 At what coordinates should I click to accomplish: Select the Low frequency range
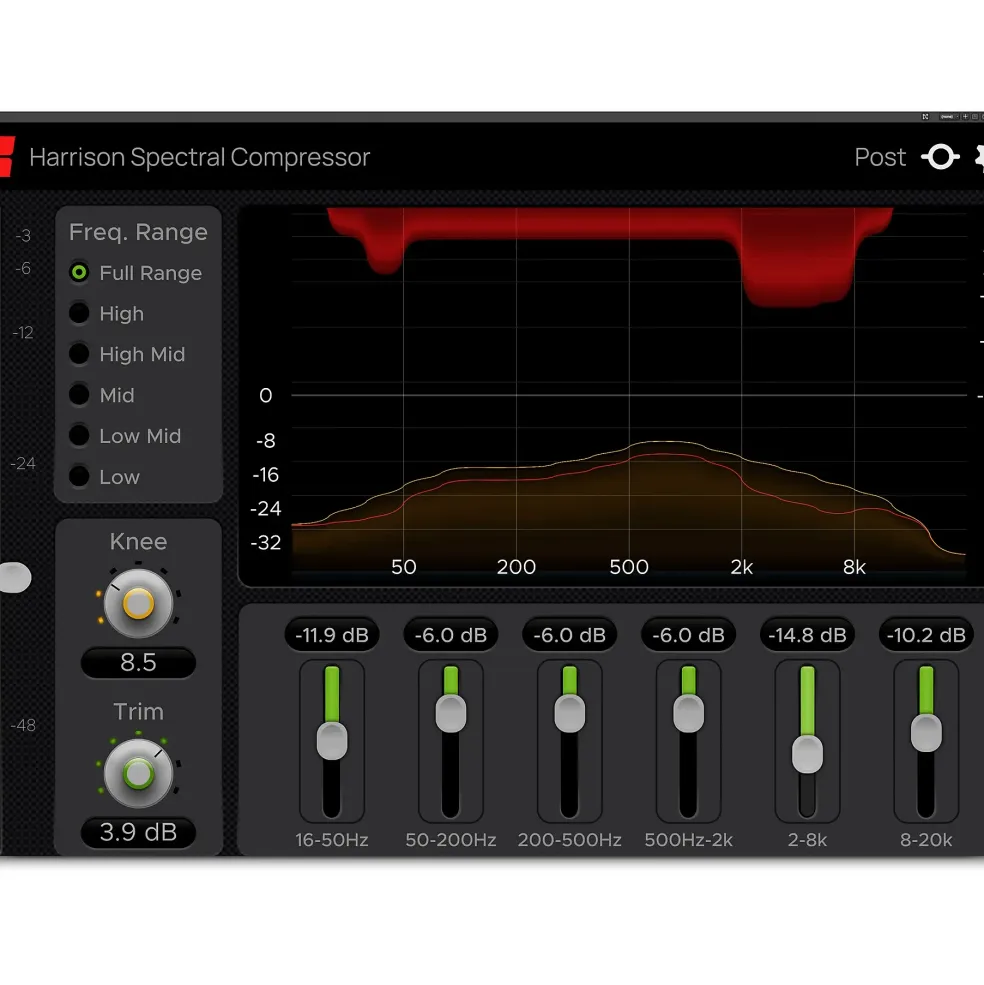click(x=104, y=477)
